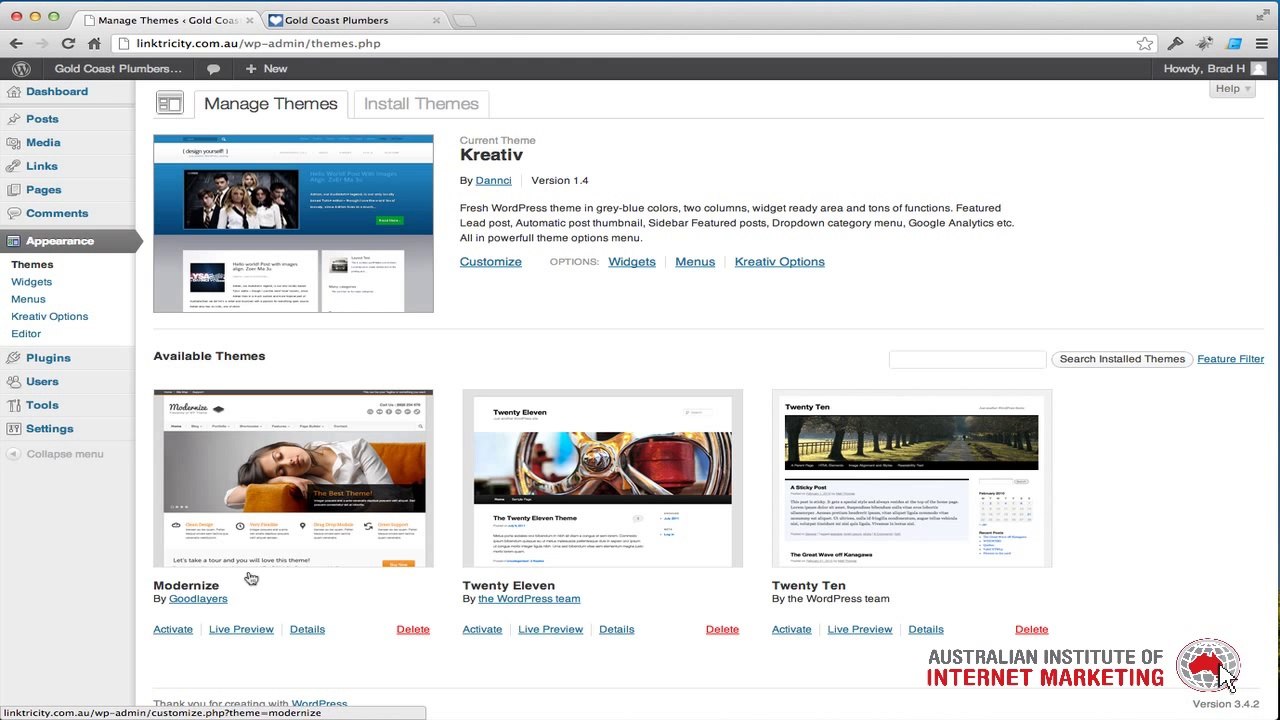Delete the Modernize theme
The width and height of the screenshot is (1280, 720).
pyautogui.click(x=413, y=630)
